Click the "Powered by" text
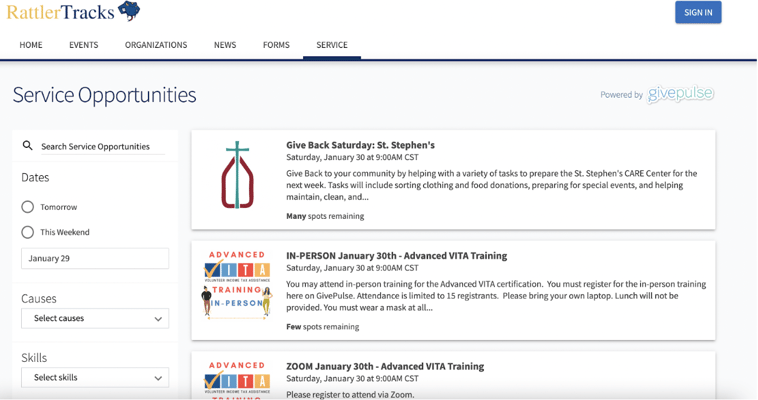Screen dimensions: 758x400 (x=621, y=95)
